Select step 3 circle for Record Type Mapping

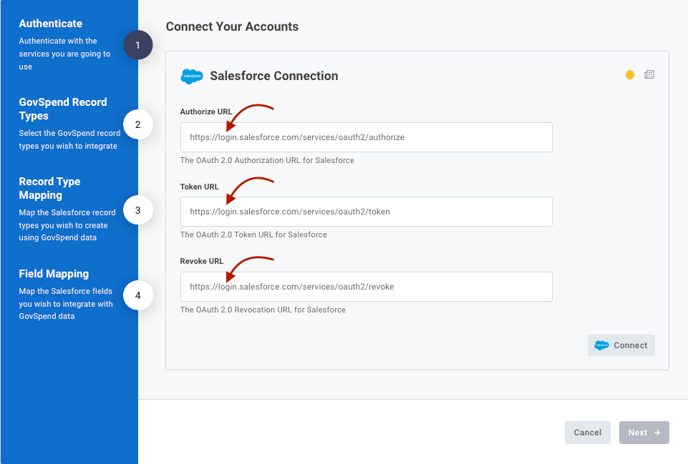coord(138,210)
